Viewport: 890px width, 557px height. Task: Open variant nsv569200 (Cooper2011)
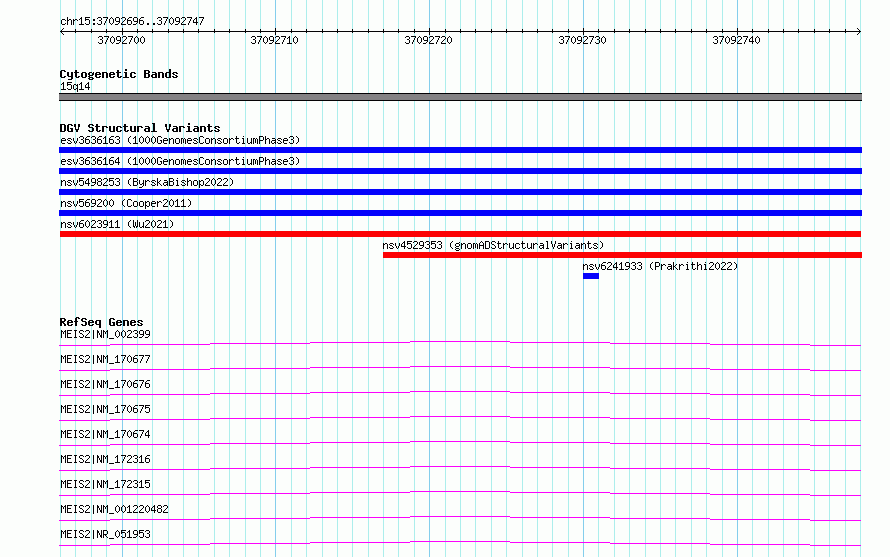(126, 203)
